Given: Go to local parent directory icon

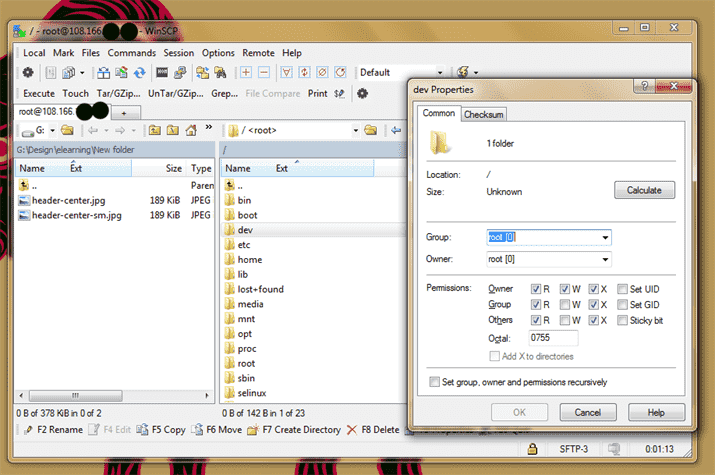Looking at the screenshot, I should tap(155, 130).
